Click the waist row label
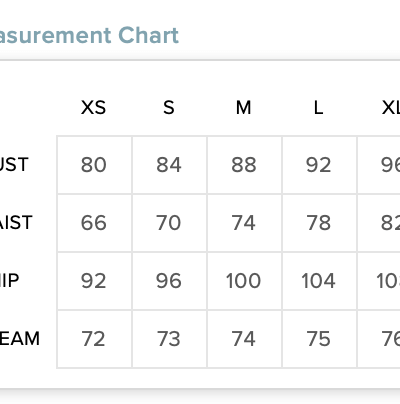 16,222
